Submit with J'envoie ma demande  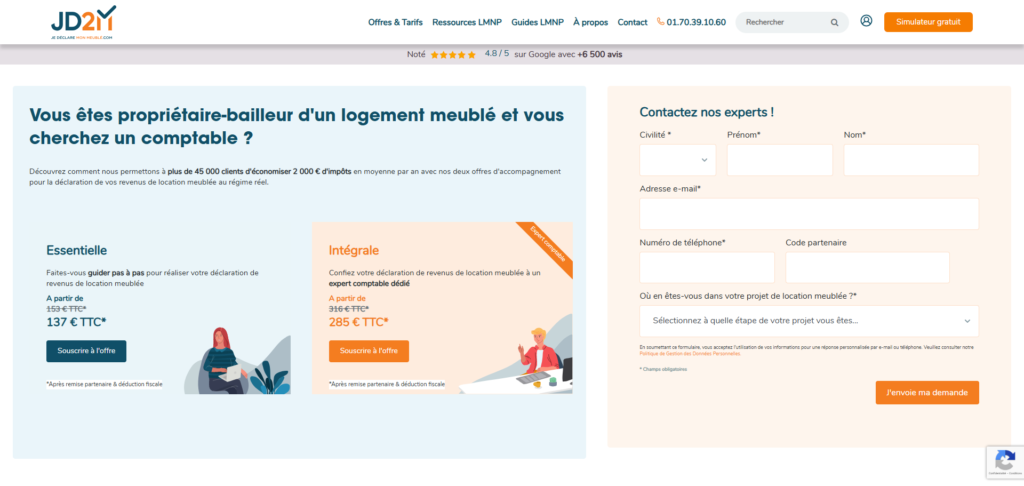926,393
